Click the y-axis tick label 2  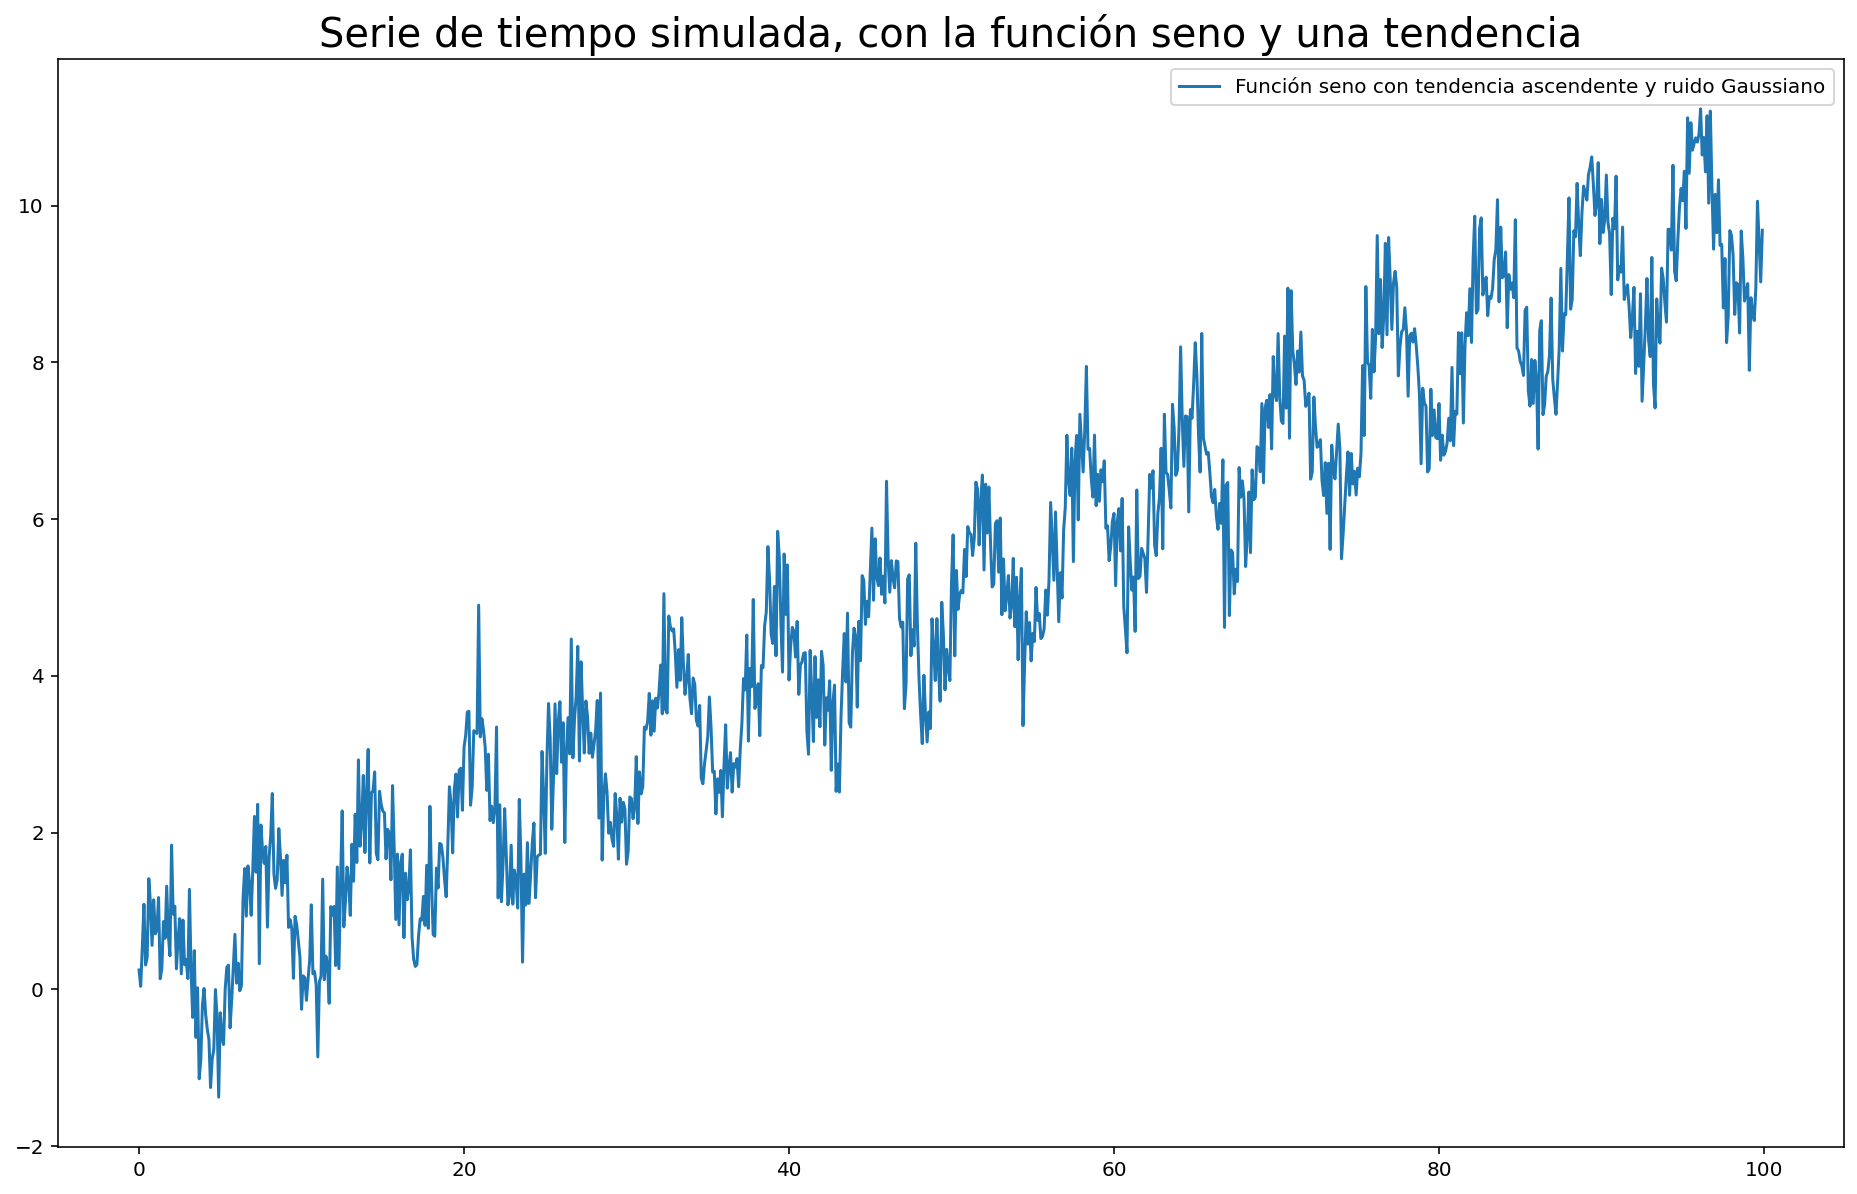coord(36,833)
